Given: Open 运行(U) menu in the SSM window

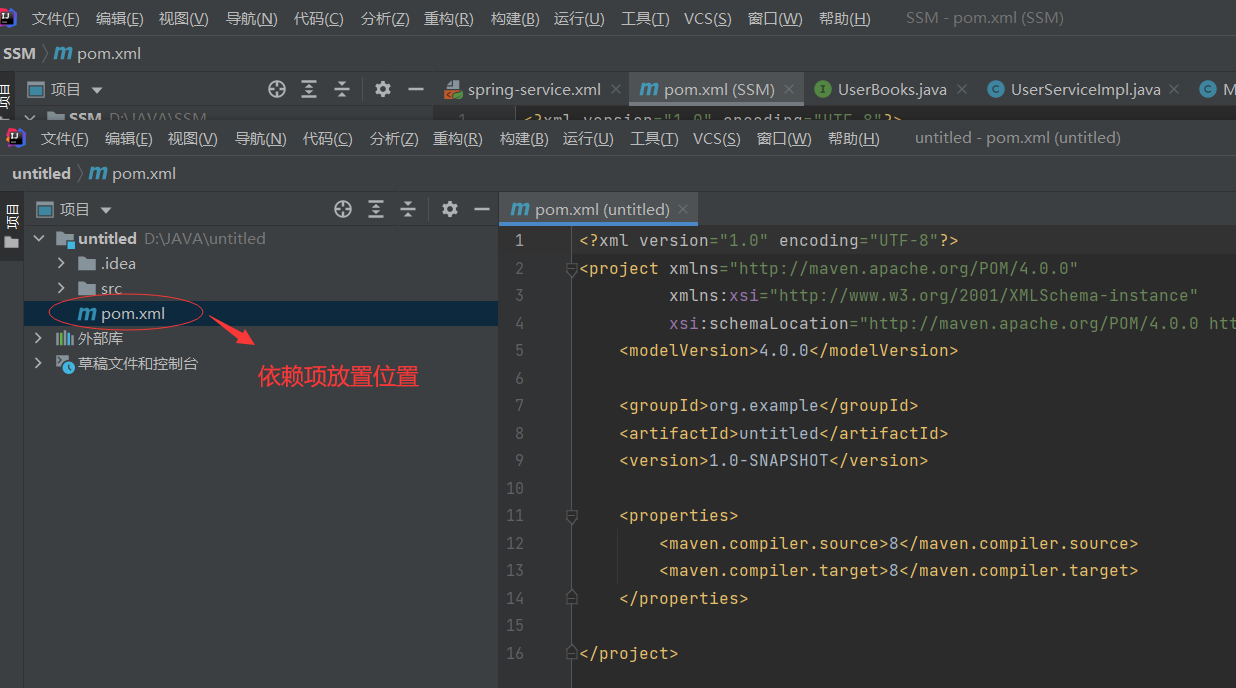Looking at the screenshot, I should 579,19.
